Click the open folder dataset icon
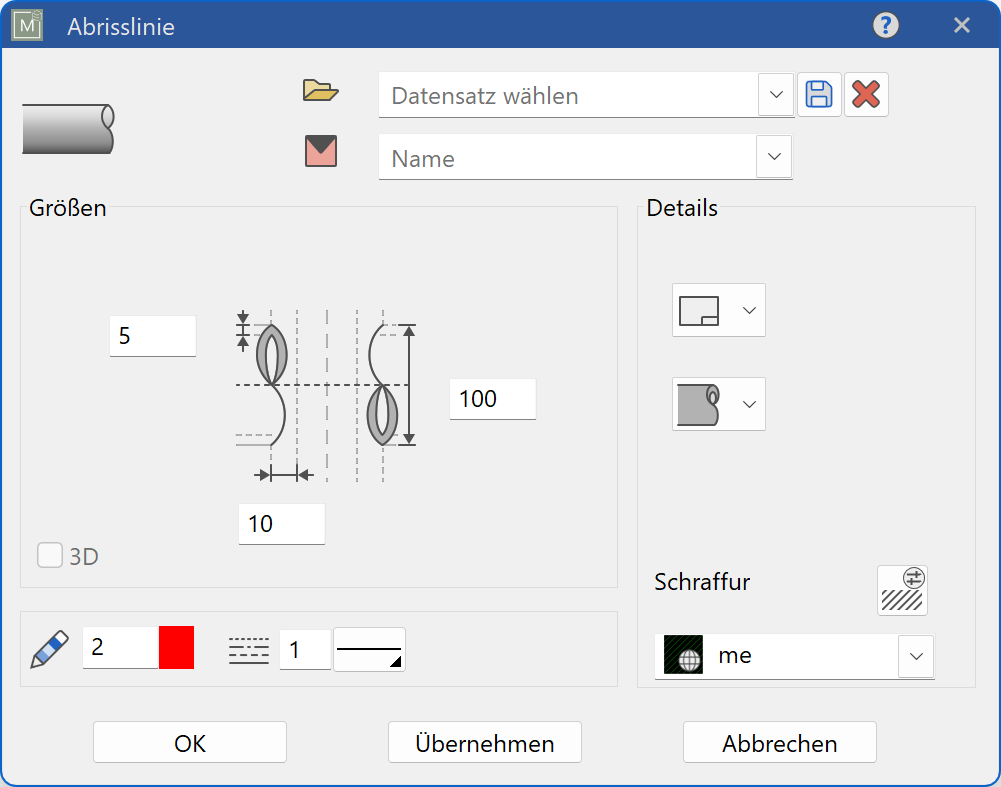Image resolution: width=1001 pixels, height=787 pixels. tap(321, 92)
